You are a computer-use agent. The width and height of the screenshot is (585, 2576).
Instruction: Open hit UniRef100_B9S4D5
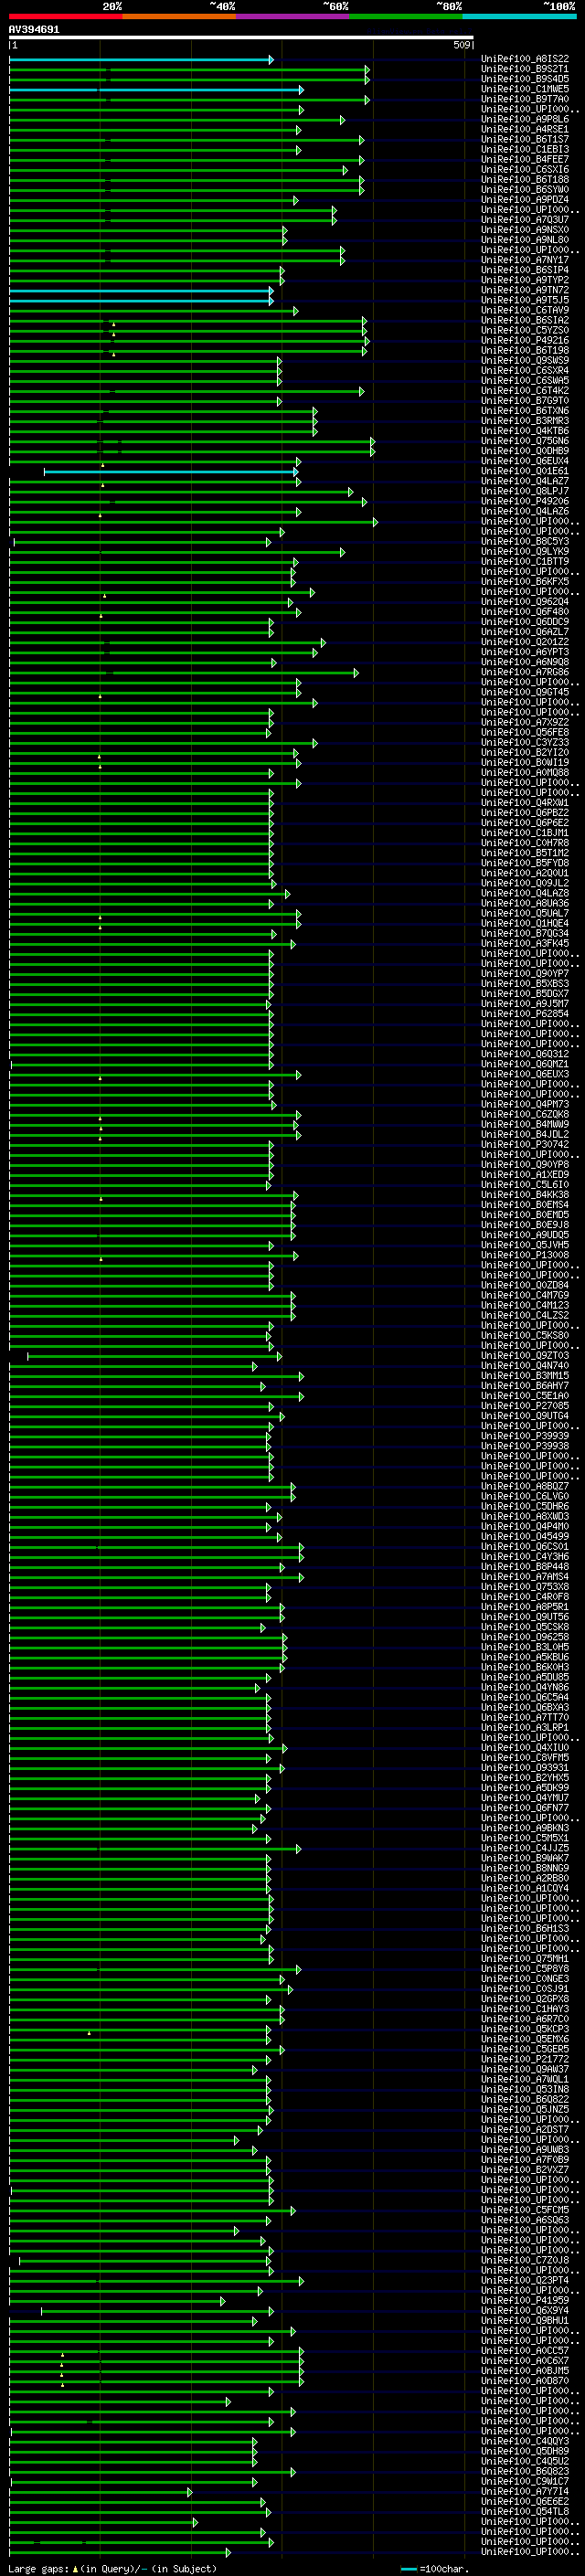525,79
